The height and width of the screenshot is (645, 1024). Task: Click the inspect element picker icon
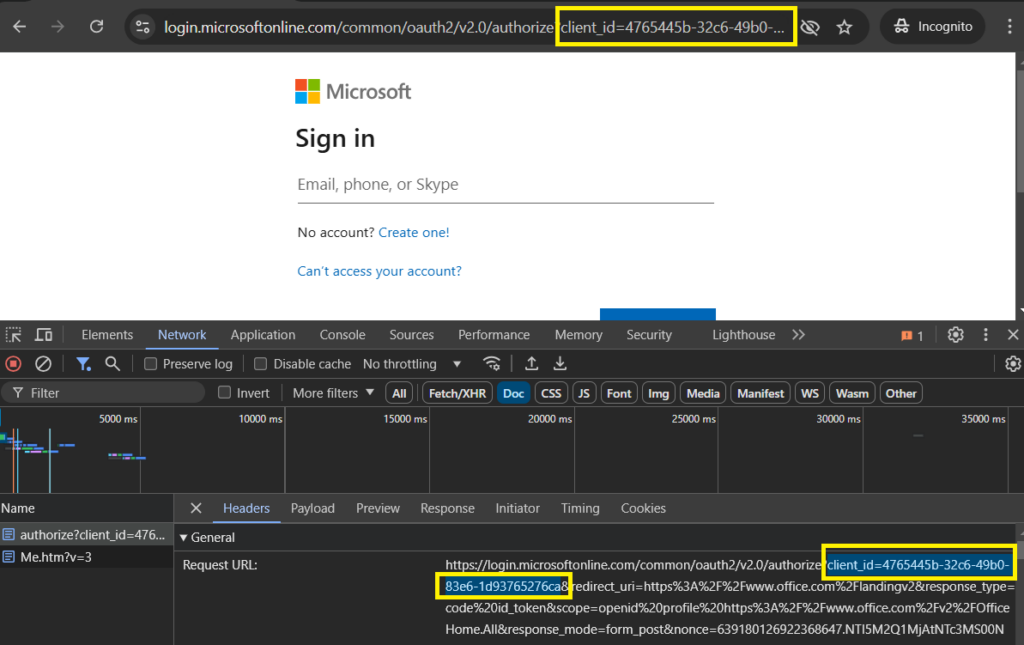point(14,335)
